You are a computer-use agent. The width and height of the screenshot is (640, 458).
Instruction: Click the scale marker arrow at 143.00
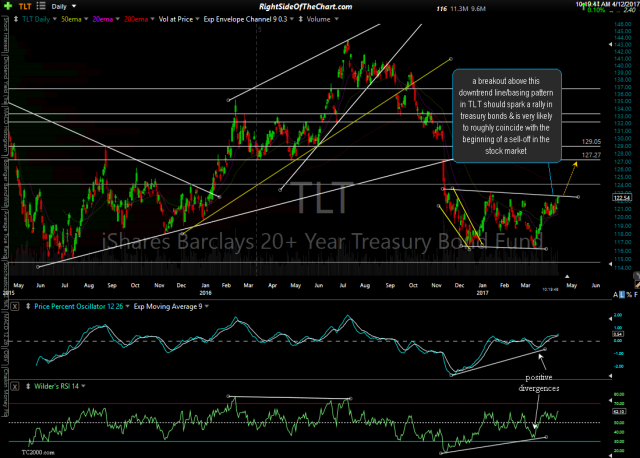[x=611, y=44]
